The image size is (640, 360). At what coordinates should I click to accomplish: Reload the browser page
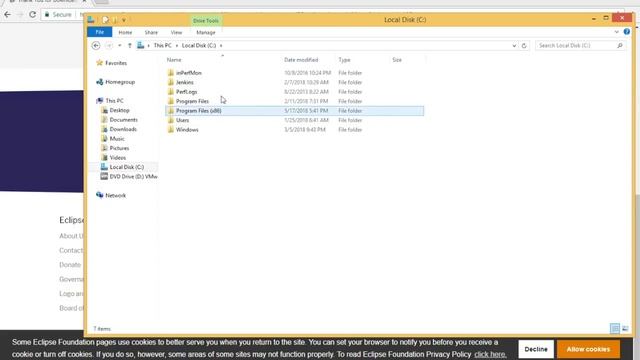point(32,15)
